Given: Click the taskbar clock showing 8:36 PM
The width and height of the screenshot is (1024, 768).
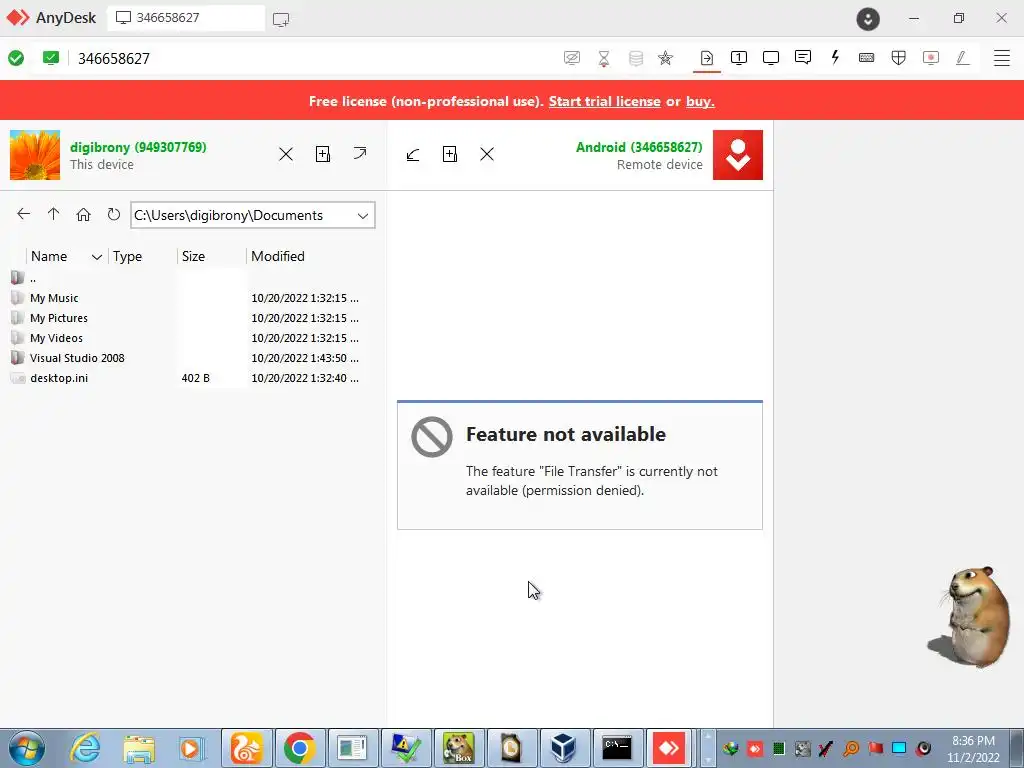Looking at the screenshot, I should [x=973, y=749].
